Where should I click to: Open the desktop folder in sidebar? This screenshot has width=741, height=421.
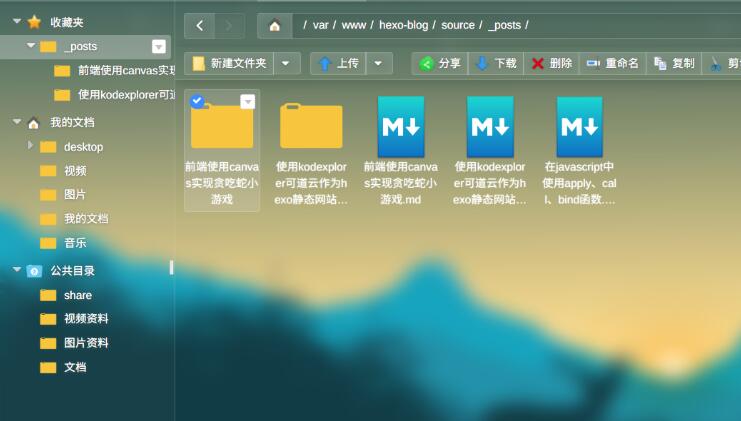[x=83, y=147]
